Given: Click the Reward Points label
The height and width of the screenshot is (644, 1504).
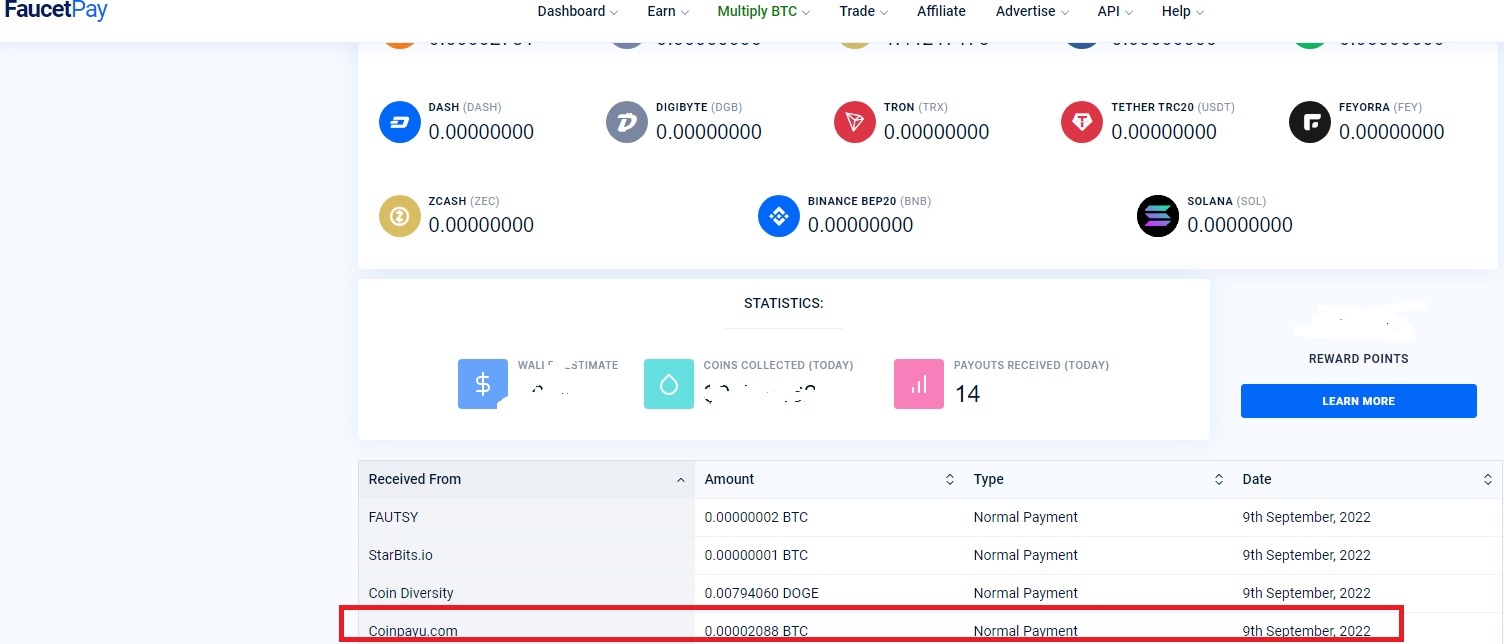Looking at the screenshot, I should tap(1358, 359).
